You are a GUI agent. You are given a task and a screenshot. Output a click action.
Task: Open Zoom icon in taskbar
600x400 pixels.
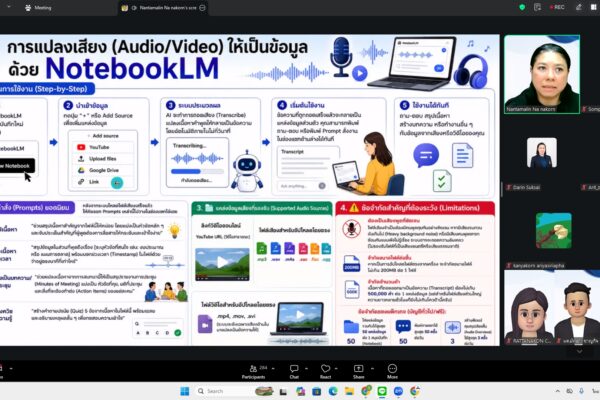pyautogui.click(x=398, y=391)
